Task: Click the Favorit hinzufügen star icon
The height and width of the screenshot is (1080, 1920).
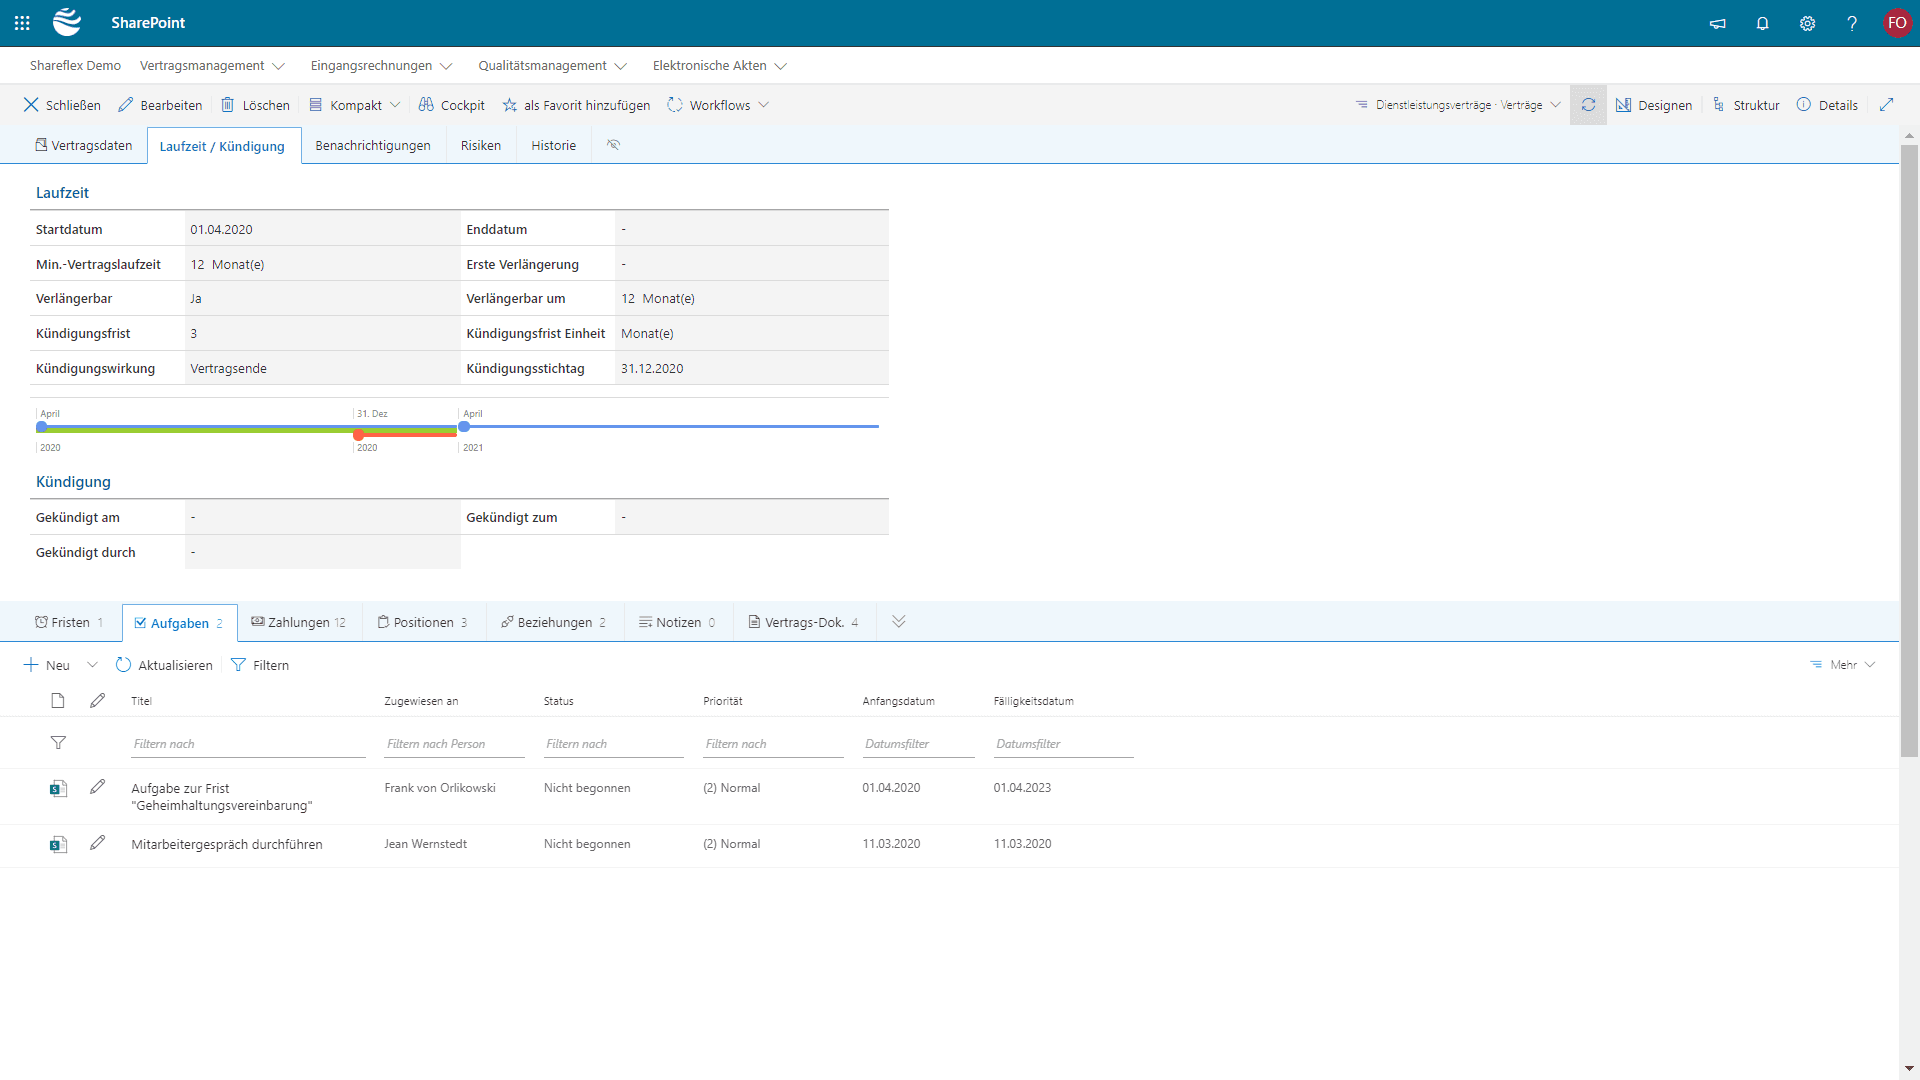Action: point(512,104)
